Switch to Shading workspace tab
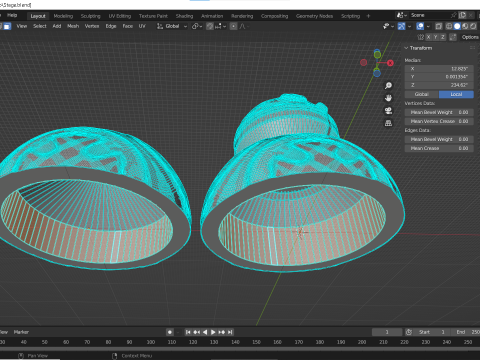Screen dimensions: 480x360 184,16
